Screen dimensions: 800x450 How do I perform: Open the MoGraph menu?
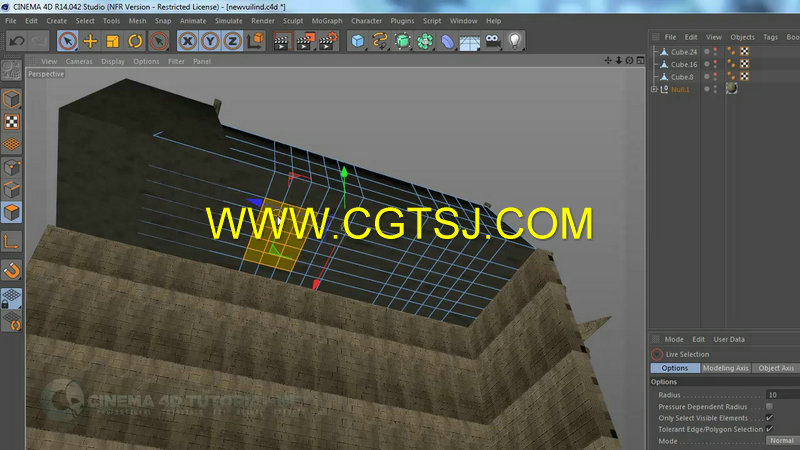coord(327,21)
